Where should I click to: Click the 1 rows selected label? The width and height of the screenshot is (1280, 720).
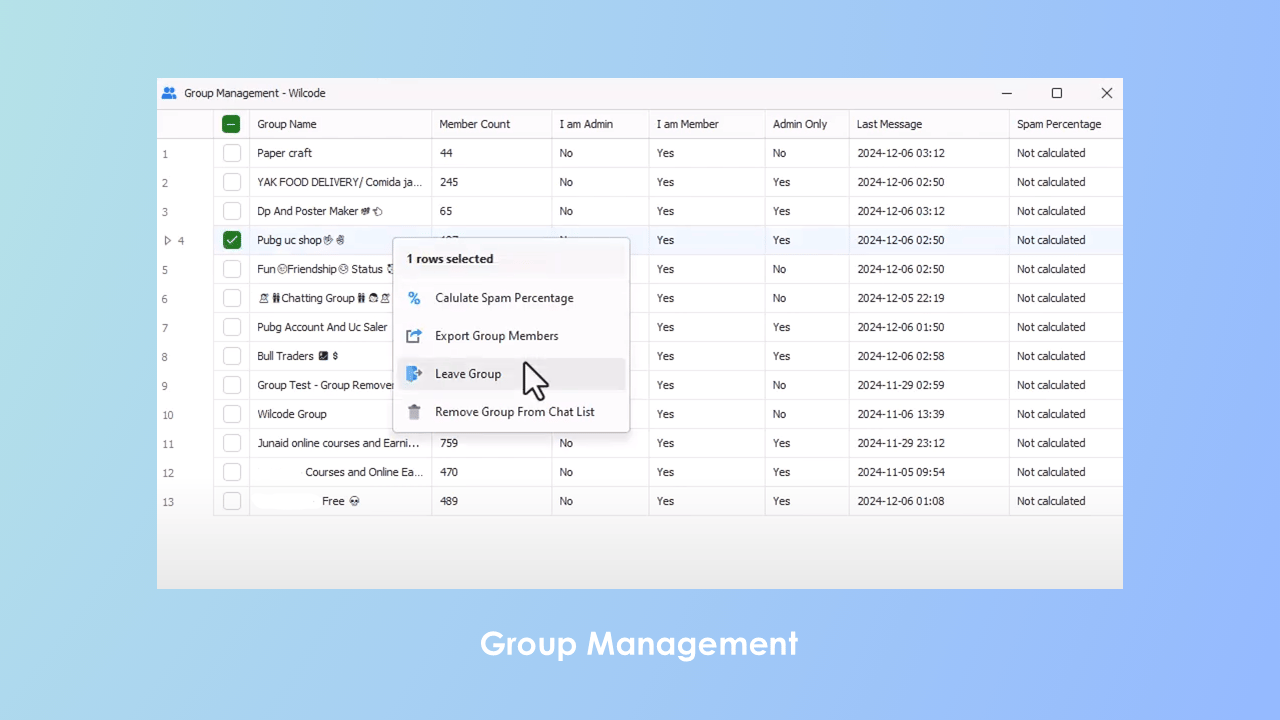tap(450, 258)
